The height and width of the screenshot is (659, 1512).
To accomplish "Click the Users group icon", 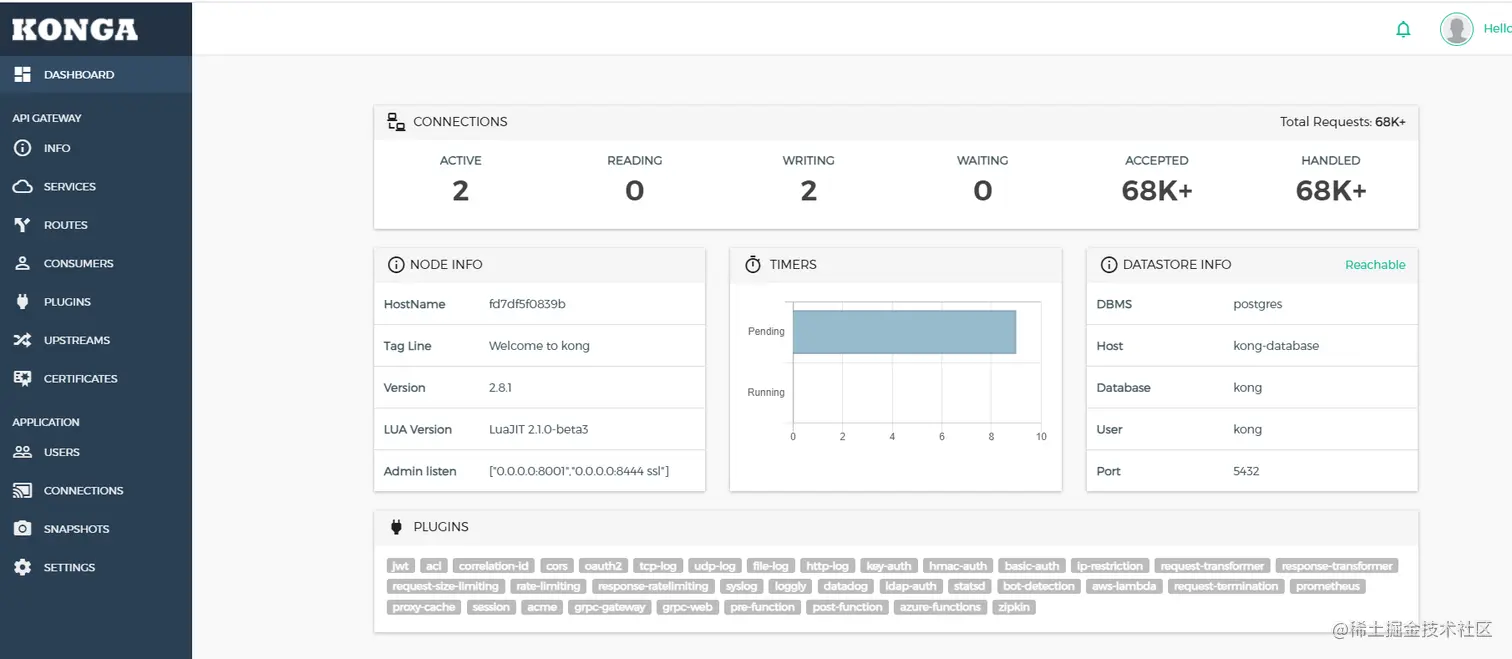I will 22,452.
